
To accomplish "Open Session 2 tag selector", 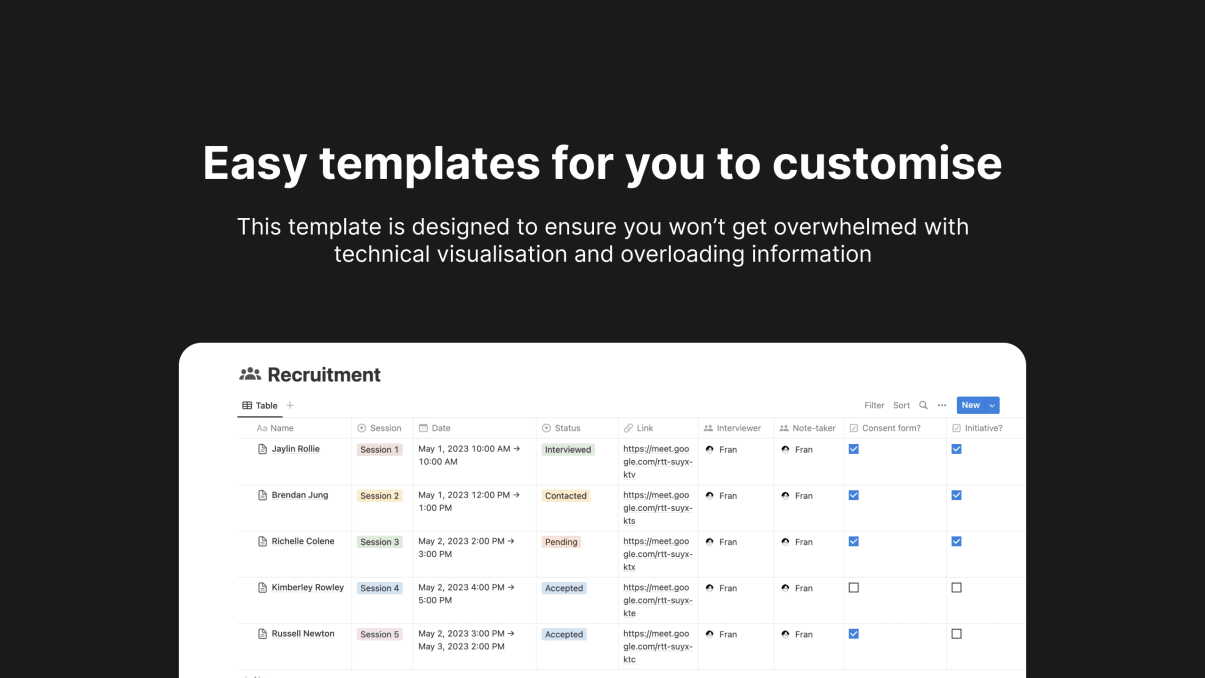I will point(380,496).
